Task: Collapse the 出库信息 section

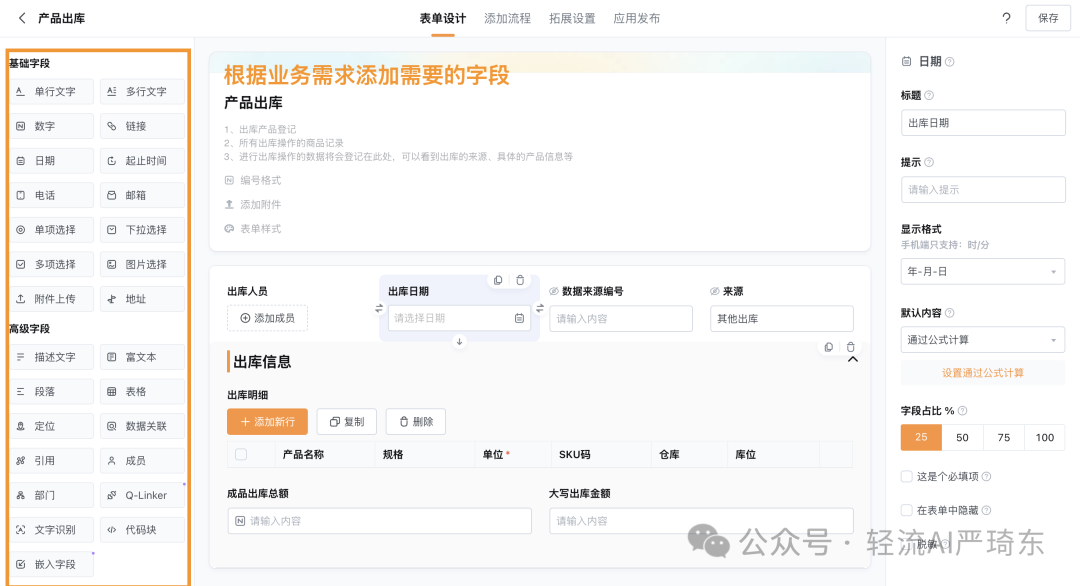Action: pos(851,360)
